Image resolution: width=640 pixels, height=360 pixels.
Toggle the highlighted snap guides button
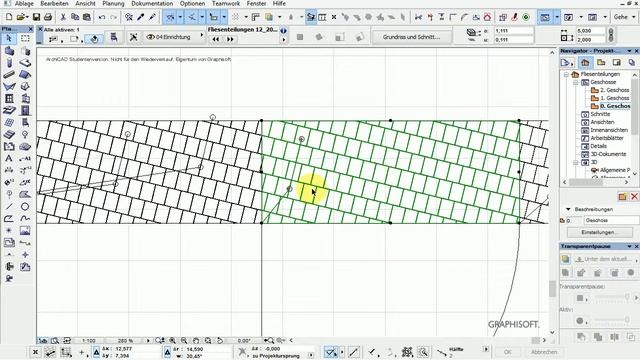(191, 17)
